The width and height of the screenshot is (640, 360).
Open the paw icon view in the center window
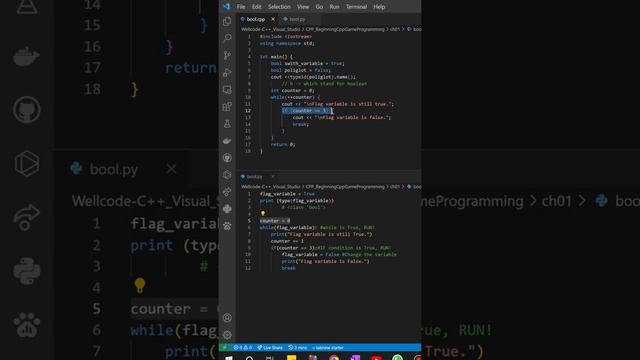pos(227,226)
